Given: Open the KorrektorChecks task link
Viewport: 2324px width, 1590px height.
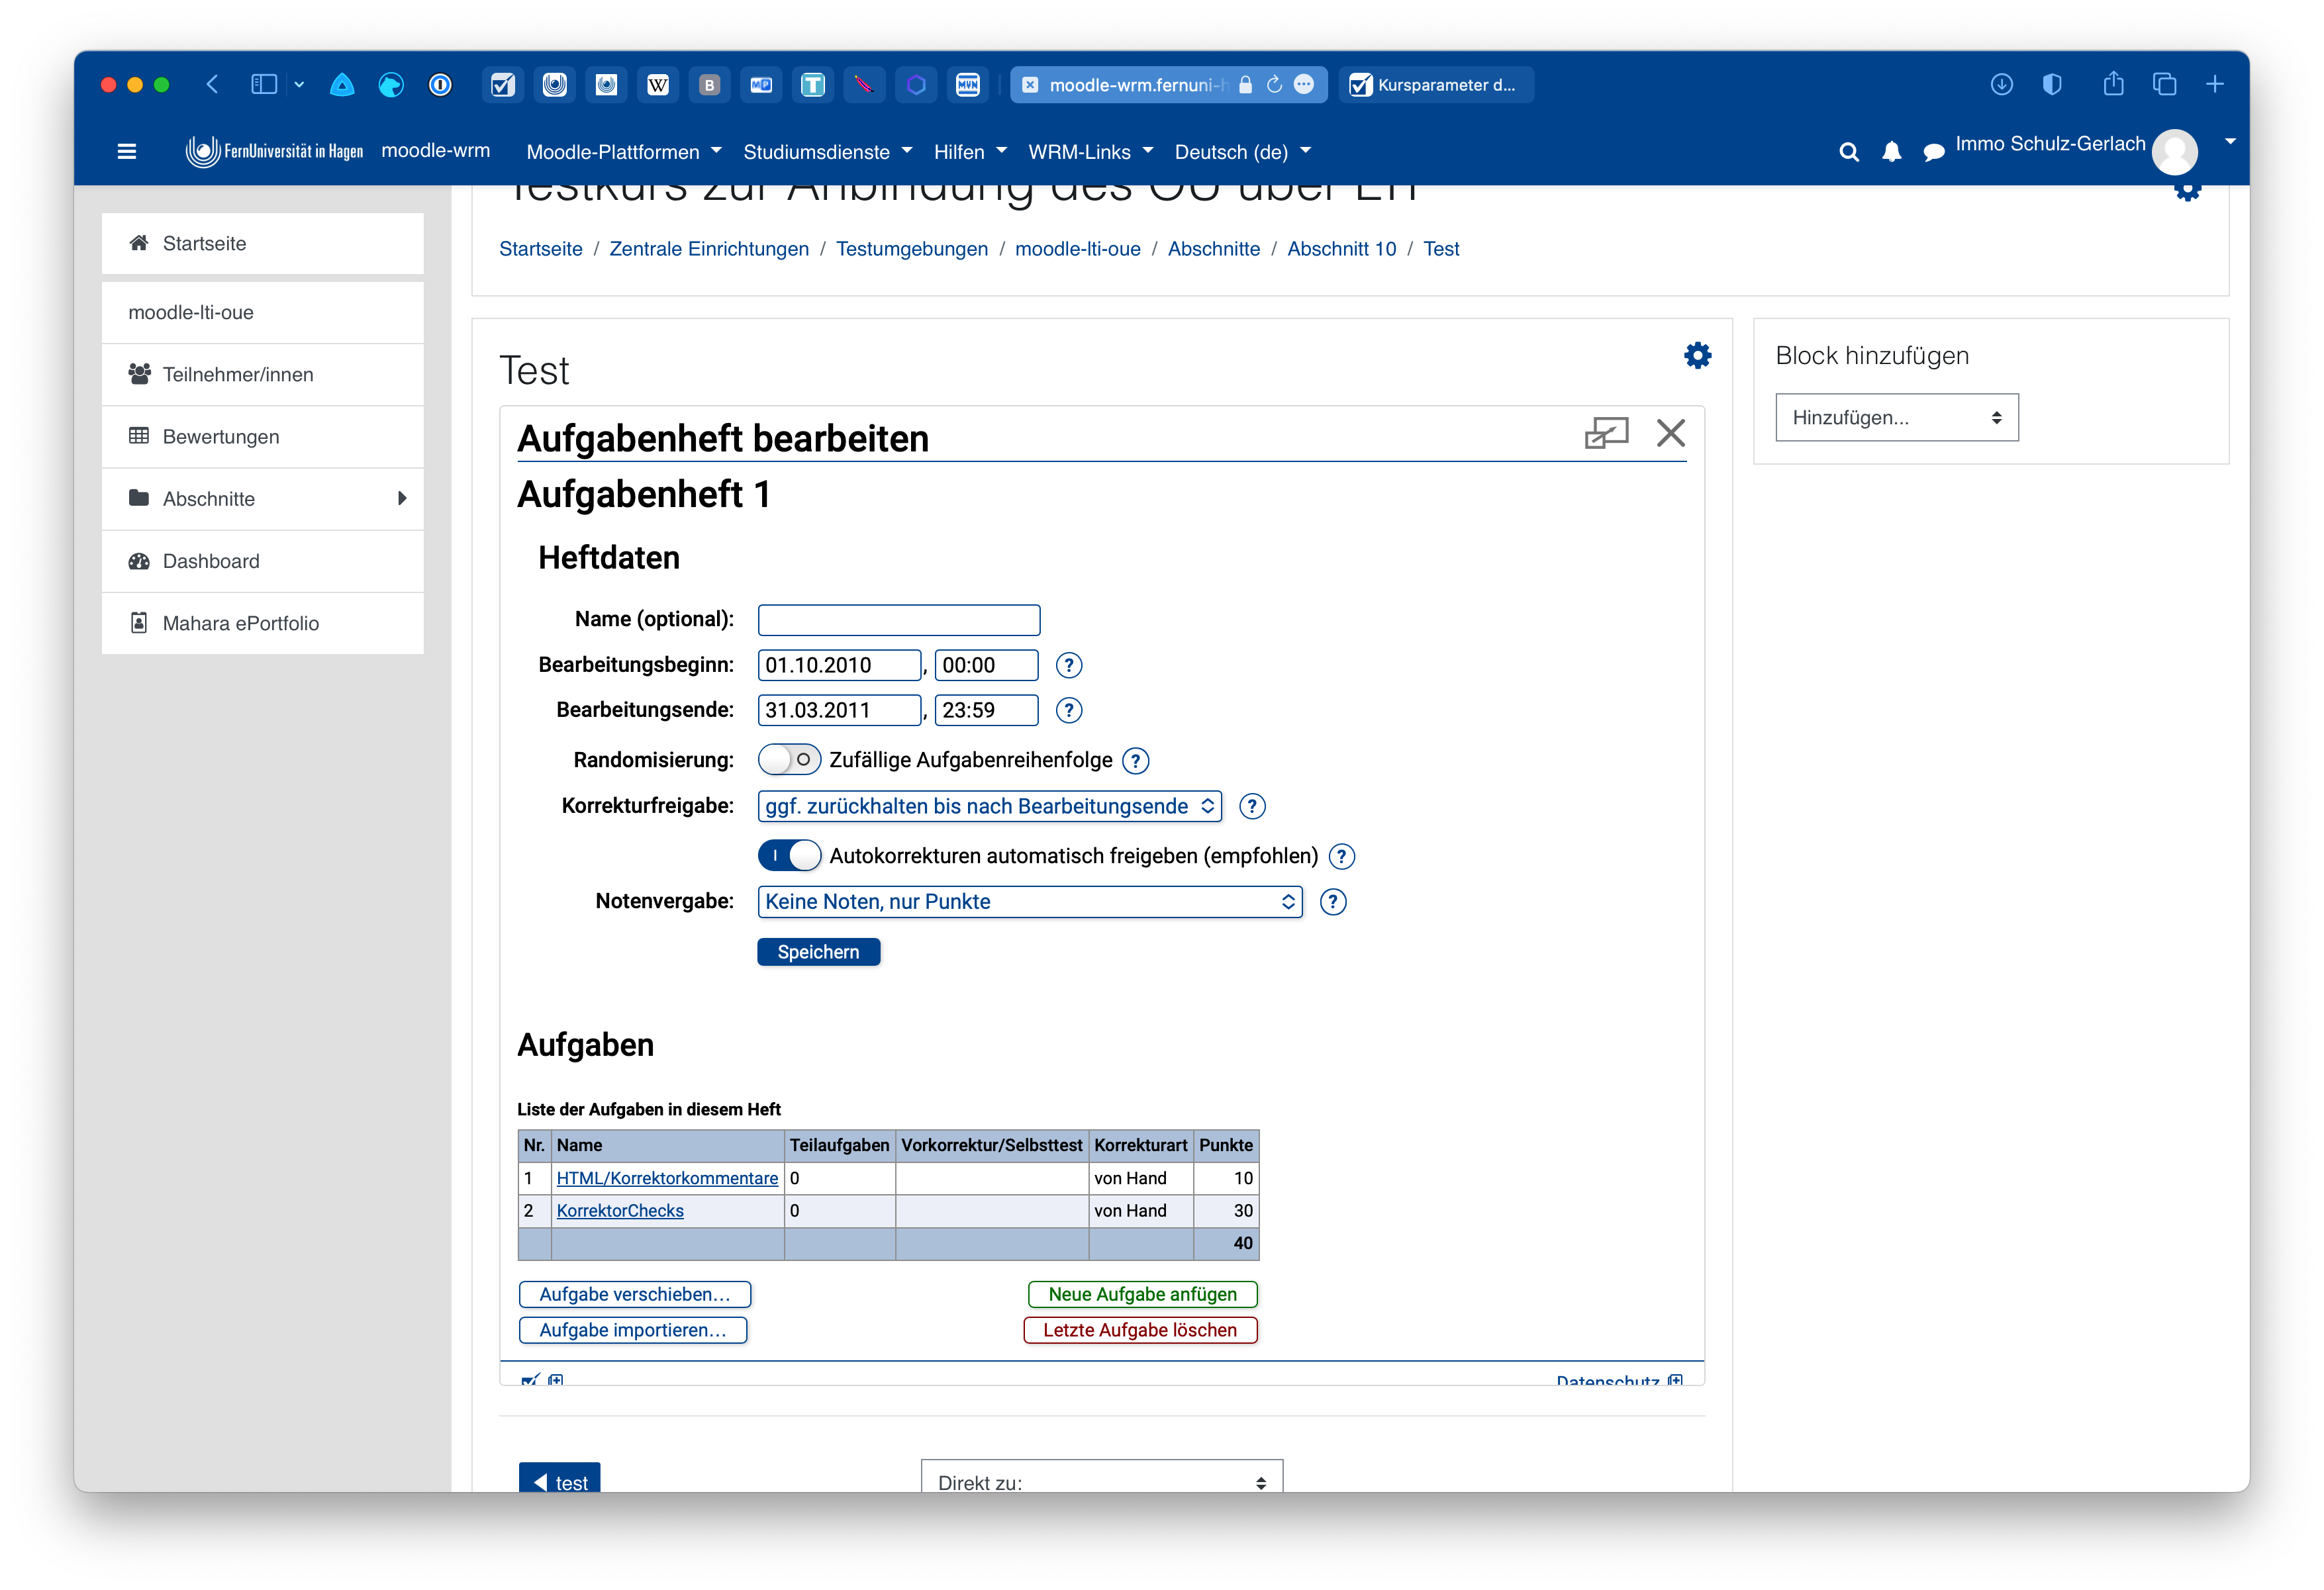Looking at the screenshot, I should coord(620,1210).
